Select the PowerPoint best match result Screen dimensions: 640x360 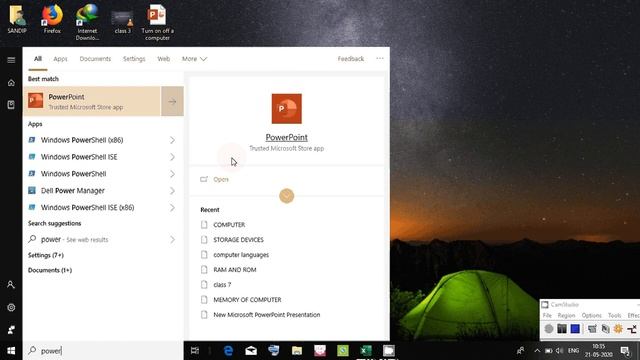(x=92, y=101)
